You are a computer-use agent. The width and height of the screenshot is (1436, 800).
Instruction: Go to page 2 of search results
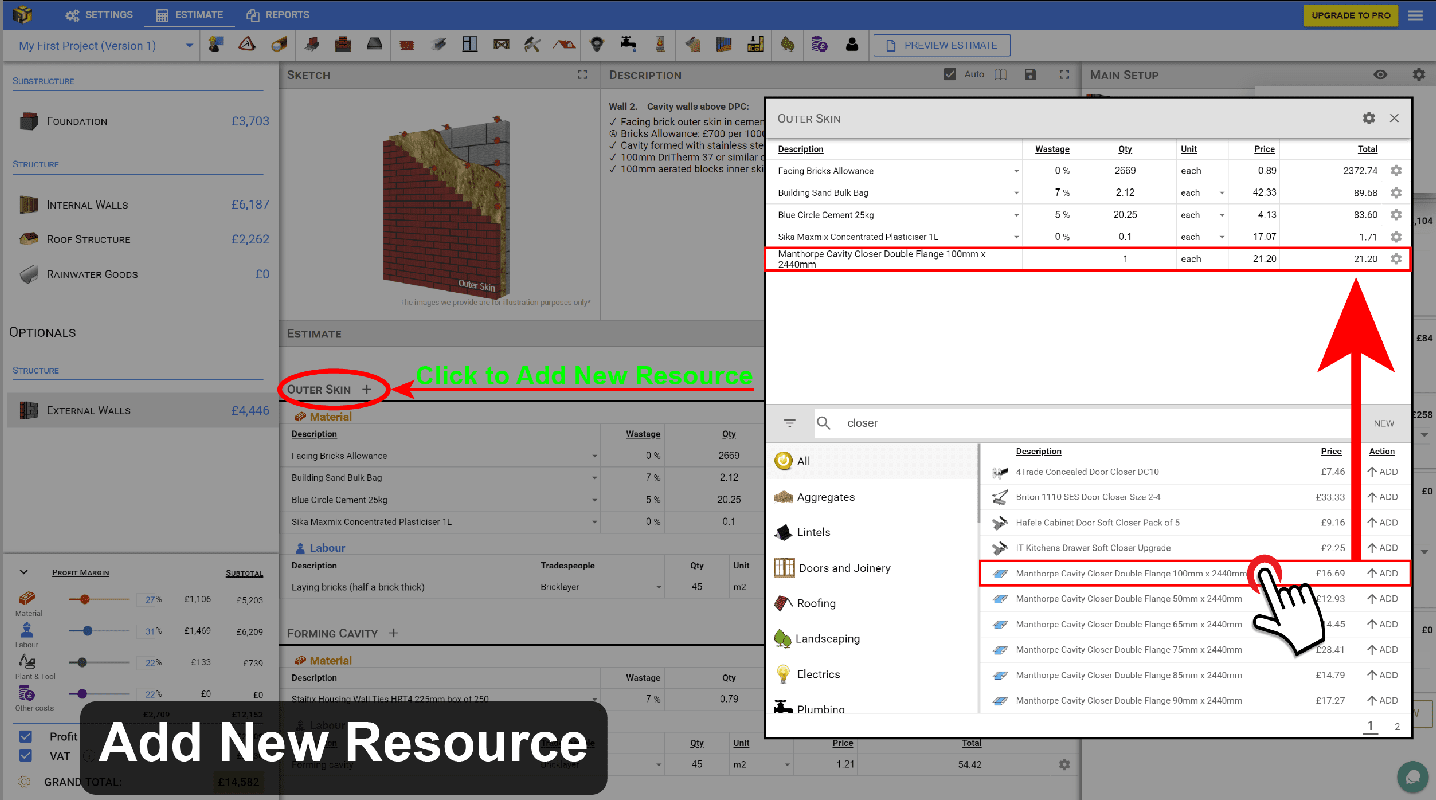coord(1398,727)
